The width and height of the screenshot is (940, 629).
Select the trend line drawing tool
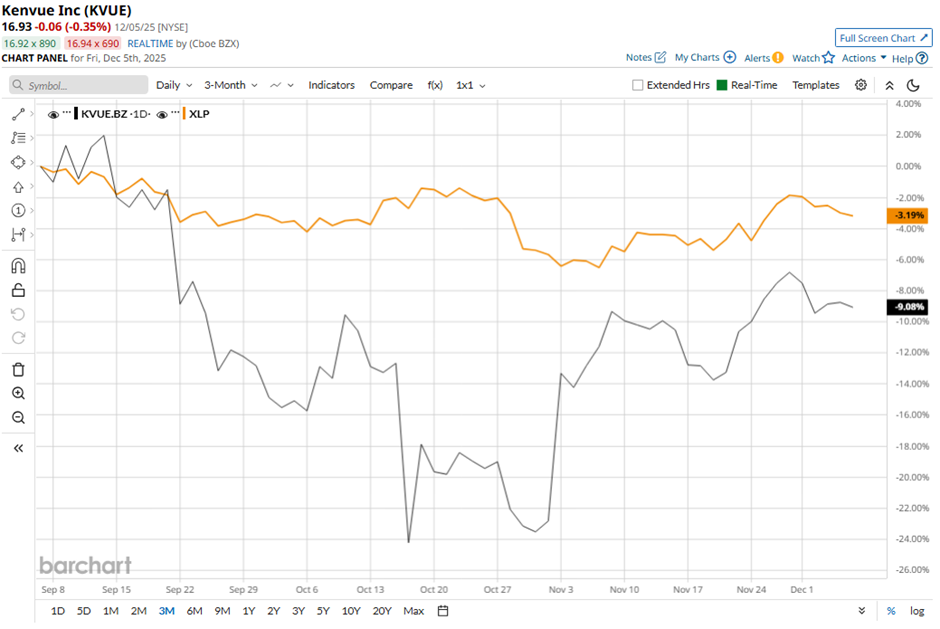click(x=18, y=114)
